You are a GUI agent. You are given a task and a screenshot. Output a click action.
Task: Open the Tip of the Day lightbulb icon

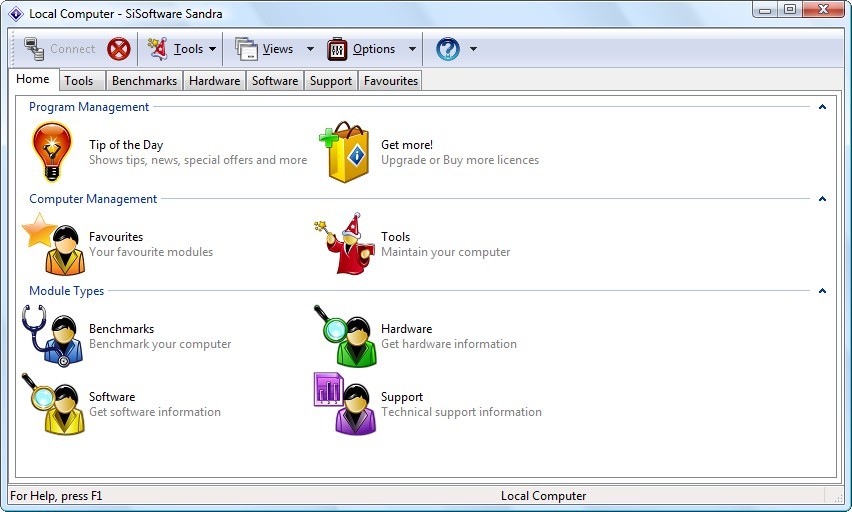(x=52, y=152)
